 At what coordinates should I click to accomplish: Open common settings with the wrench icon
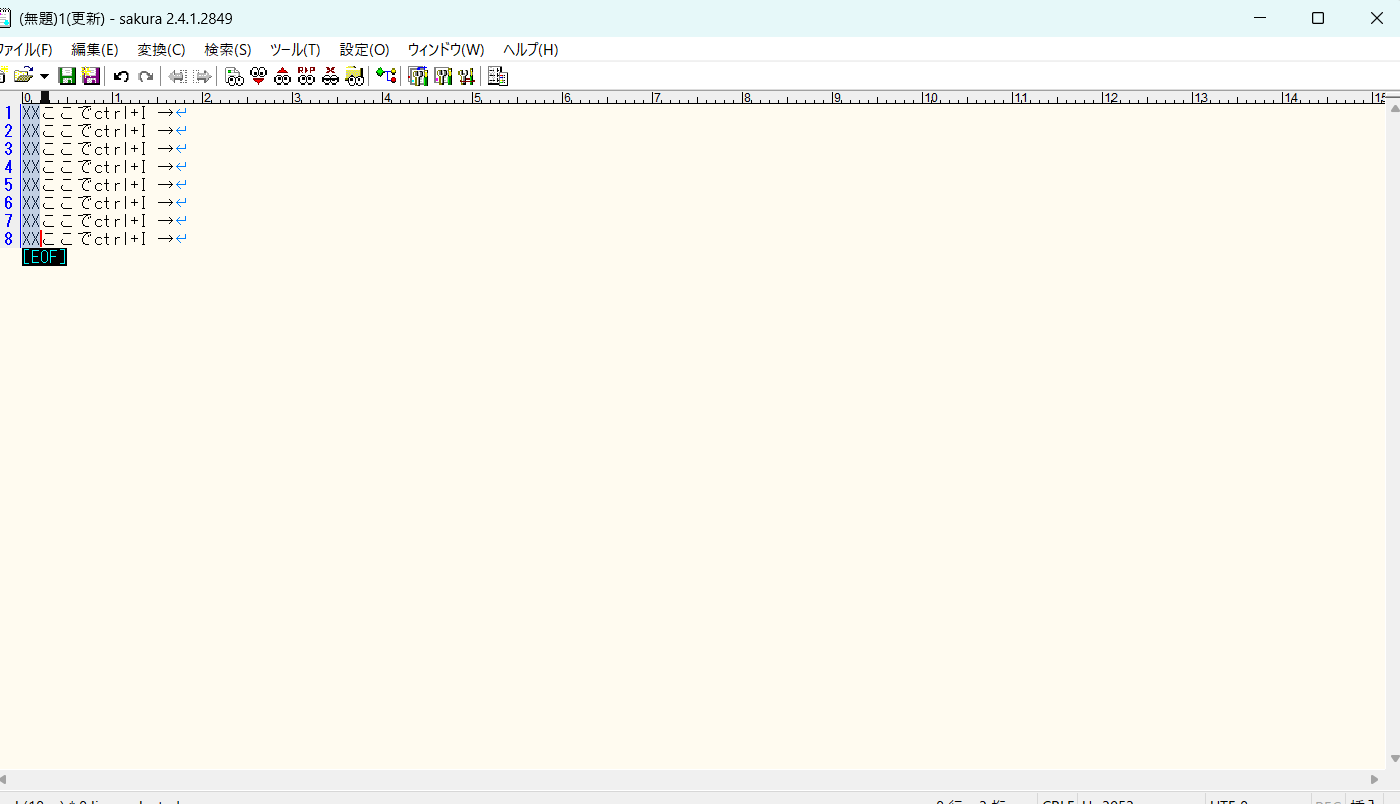coord(466,76)
